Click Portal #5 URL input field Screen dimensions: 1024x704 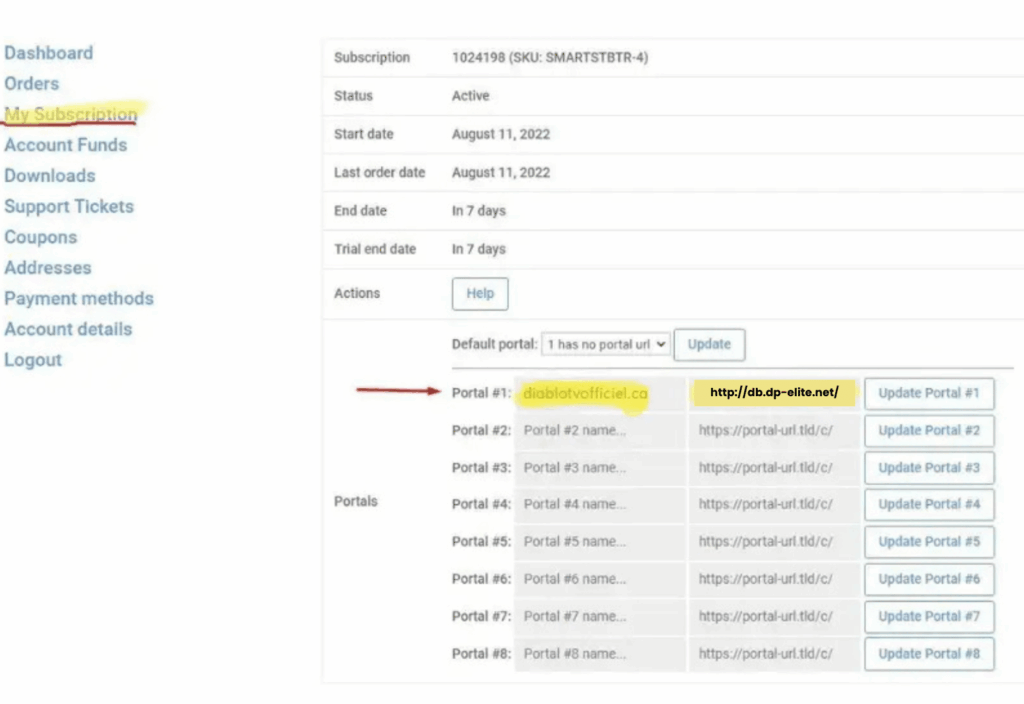pyautogui.click(x=774, y=542)
